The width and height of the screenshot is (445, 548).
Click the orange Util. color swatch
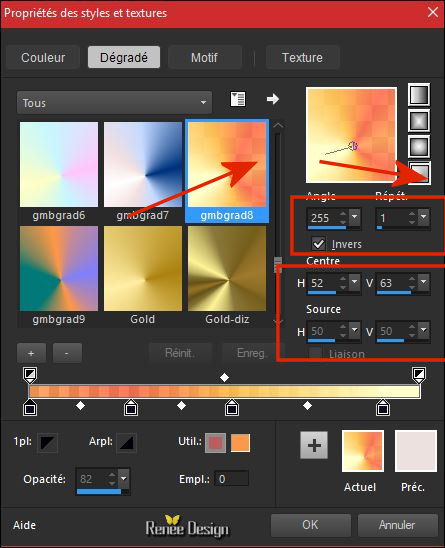pyautogui.click(x=241, y=443)
